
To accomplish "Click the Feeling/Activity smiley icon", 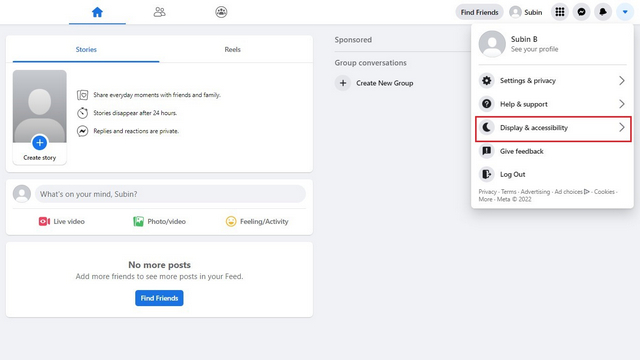I will pyautogui.click(x=231, y=222).
